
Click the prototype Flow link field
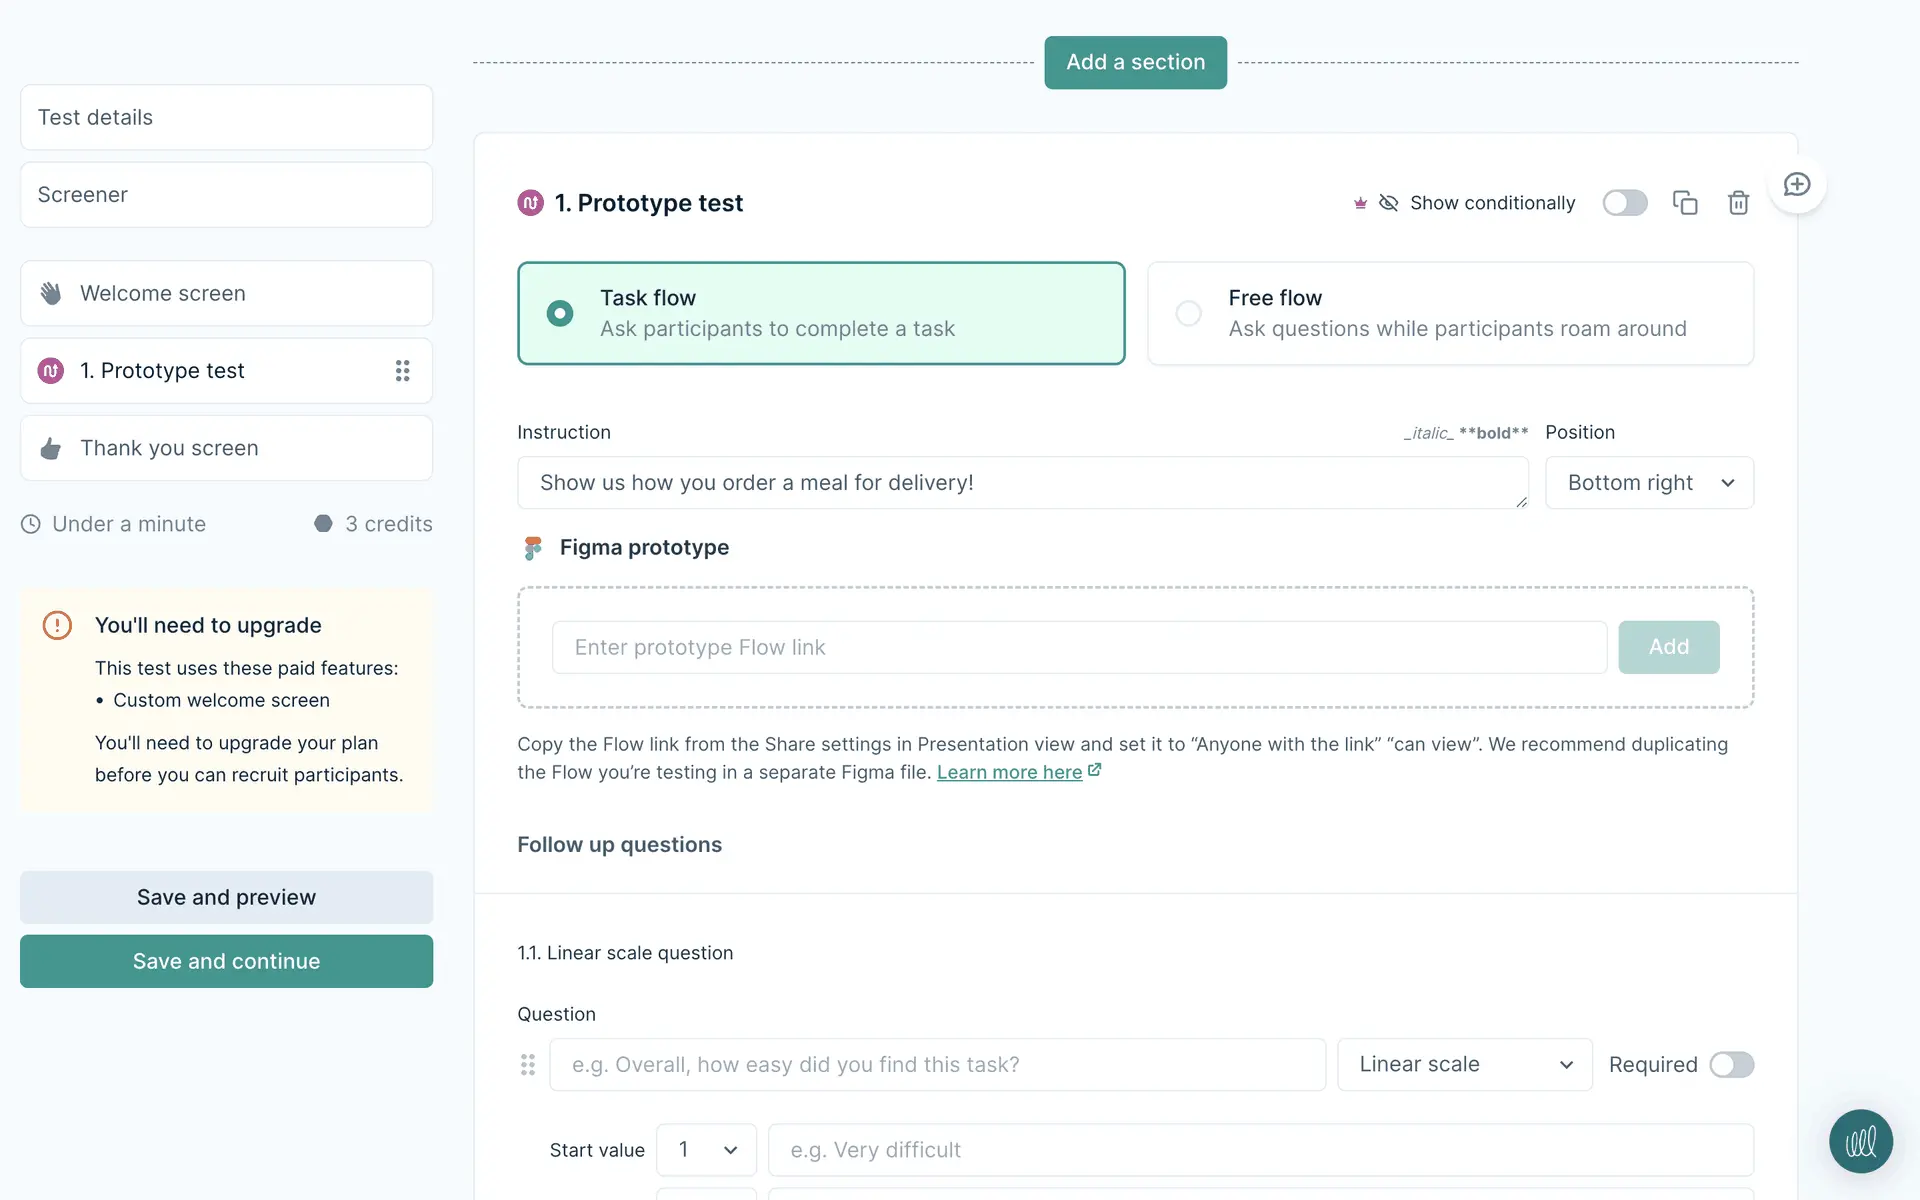tap(1079, 647)
